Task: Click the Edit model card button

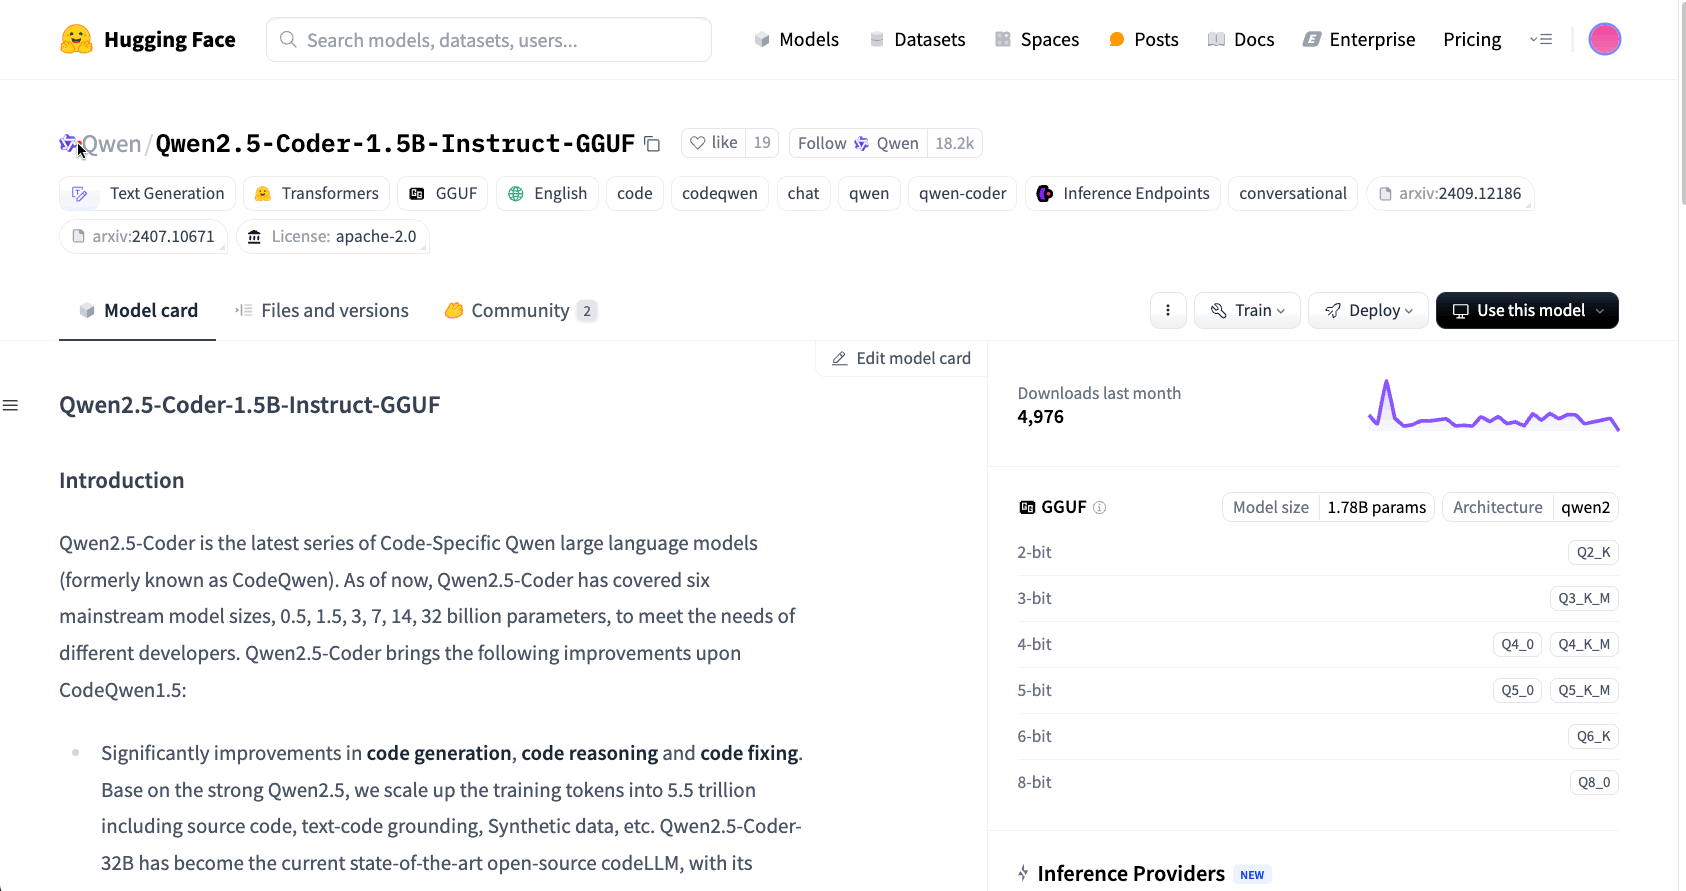Action: pos(901,358)
